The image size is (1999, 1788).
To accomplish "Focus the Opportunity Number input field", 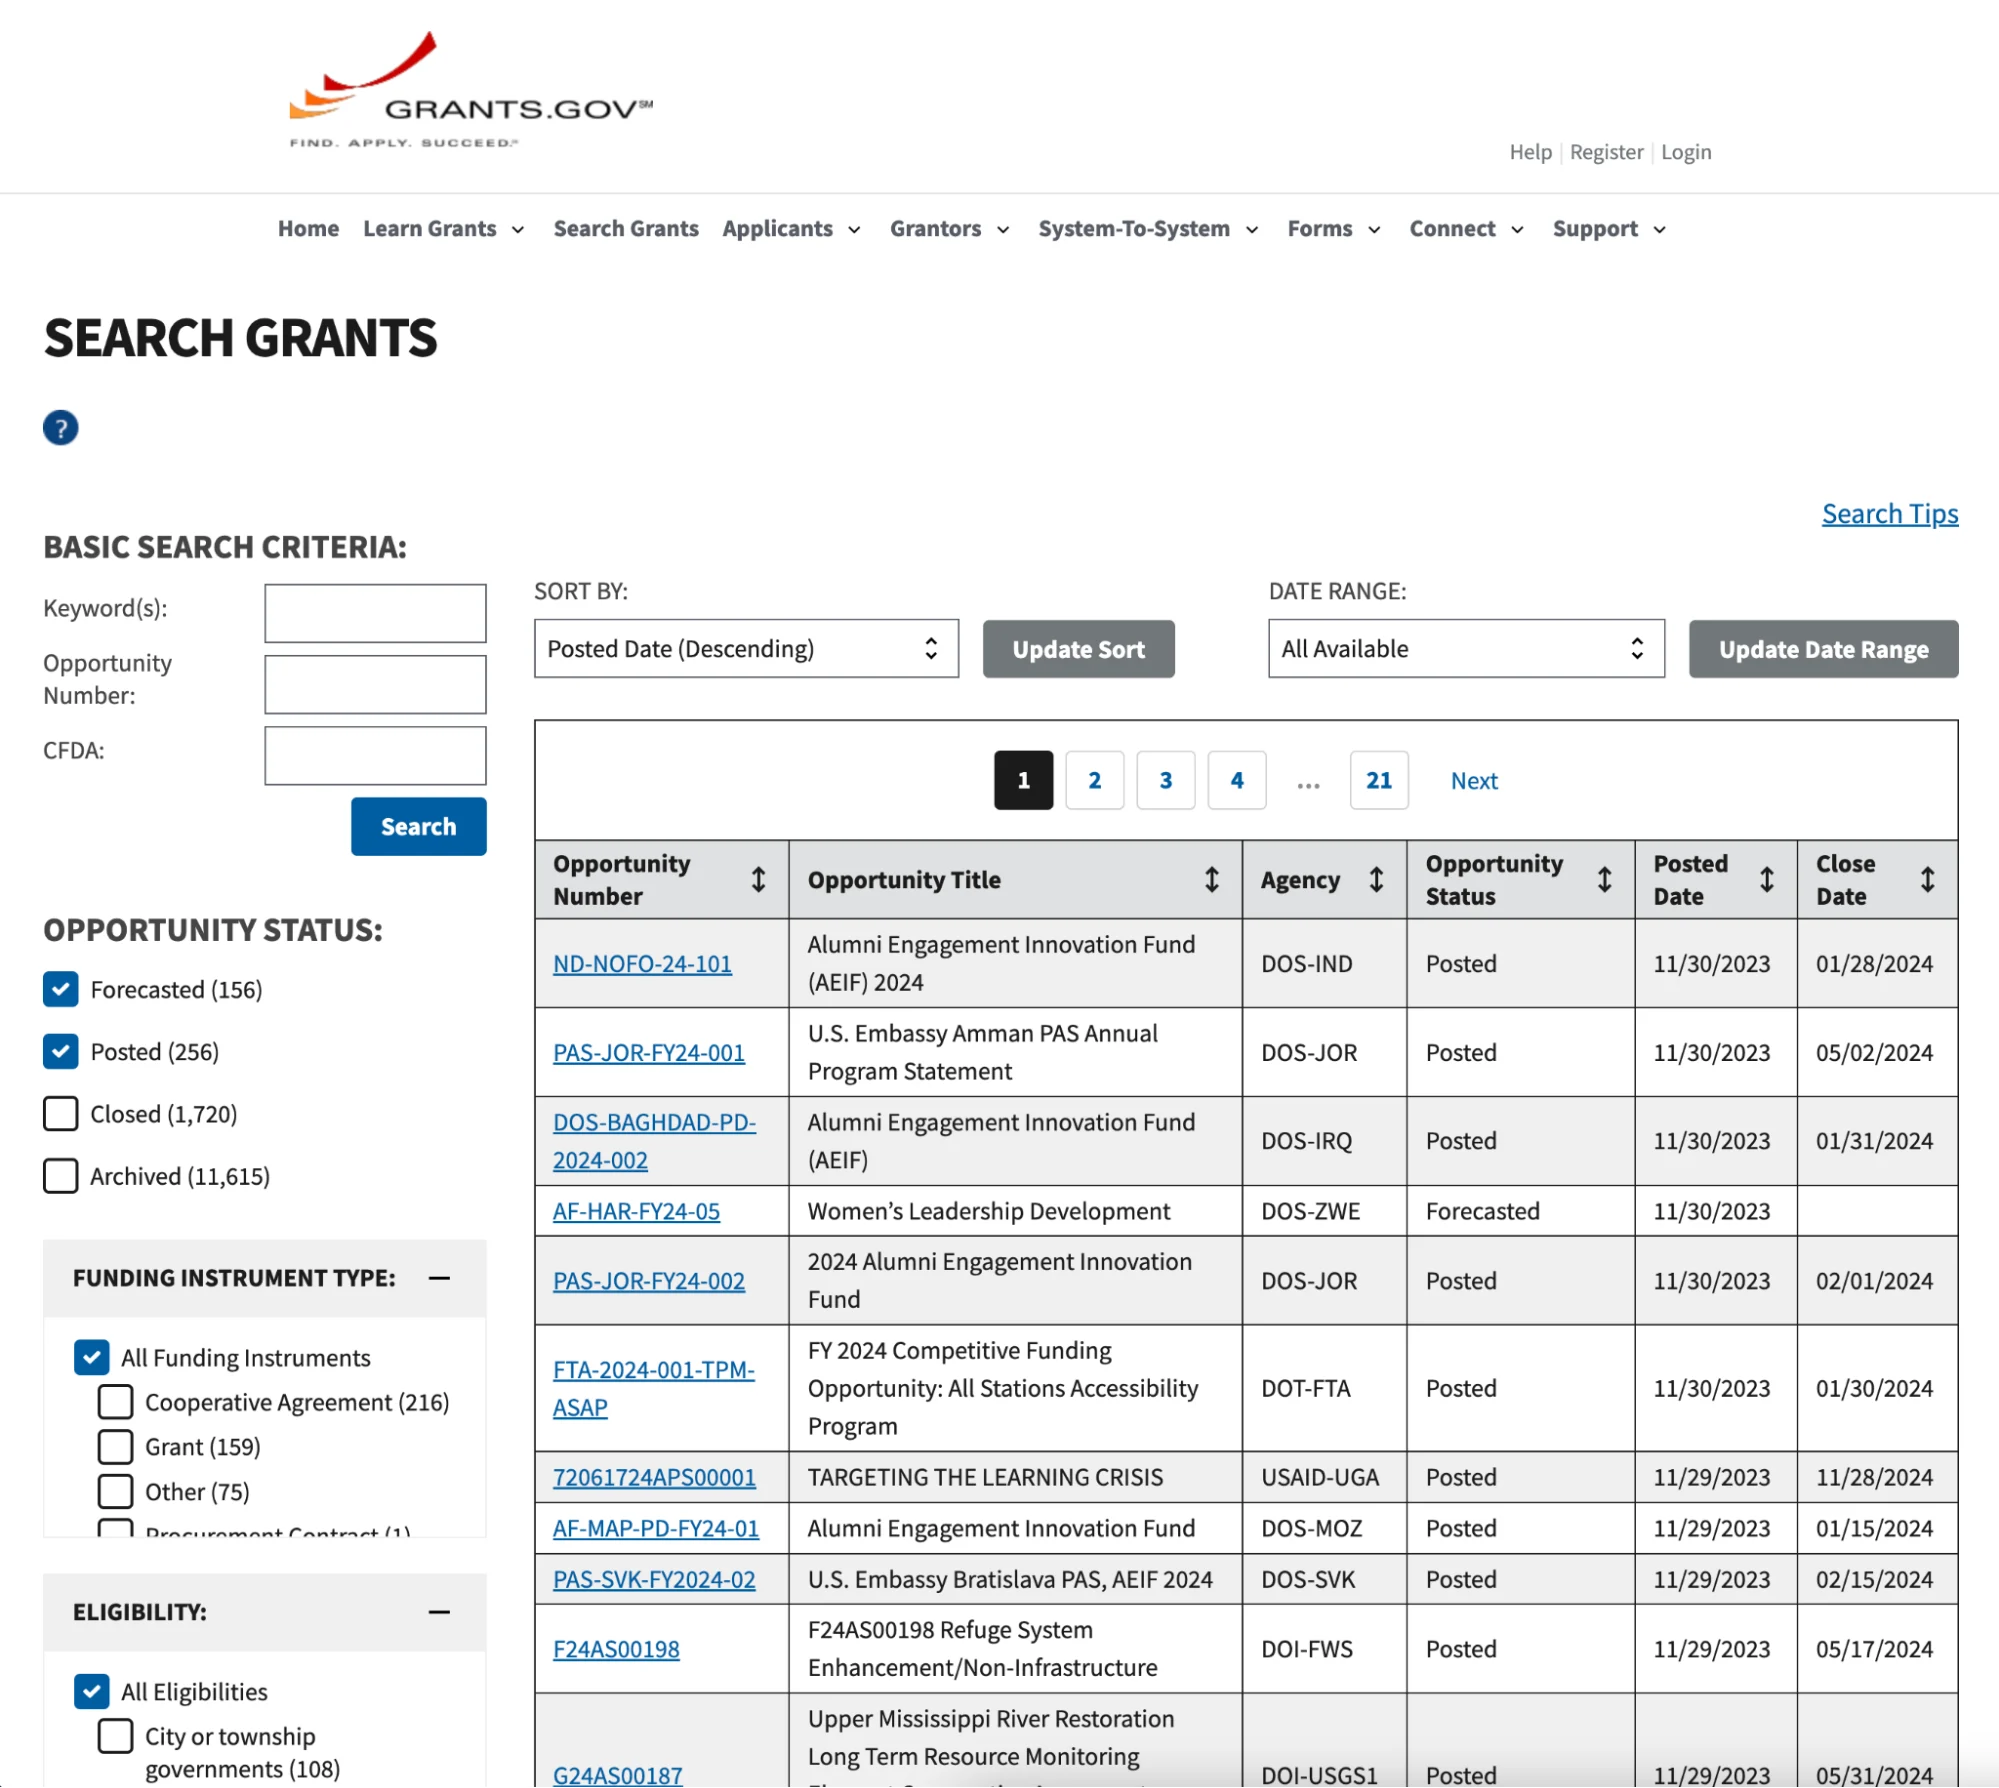I will 375,684.
